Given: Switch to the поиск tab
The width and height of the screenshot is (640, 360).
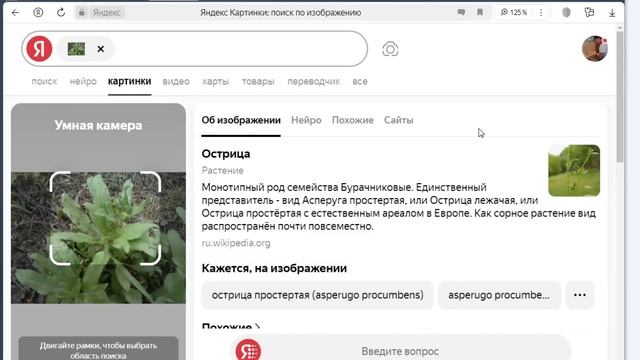Looking at the screenshot, I should 44,82.
